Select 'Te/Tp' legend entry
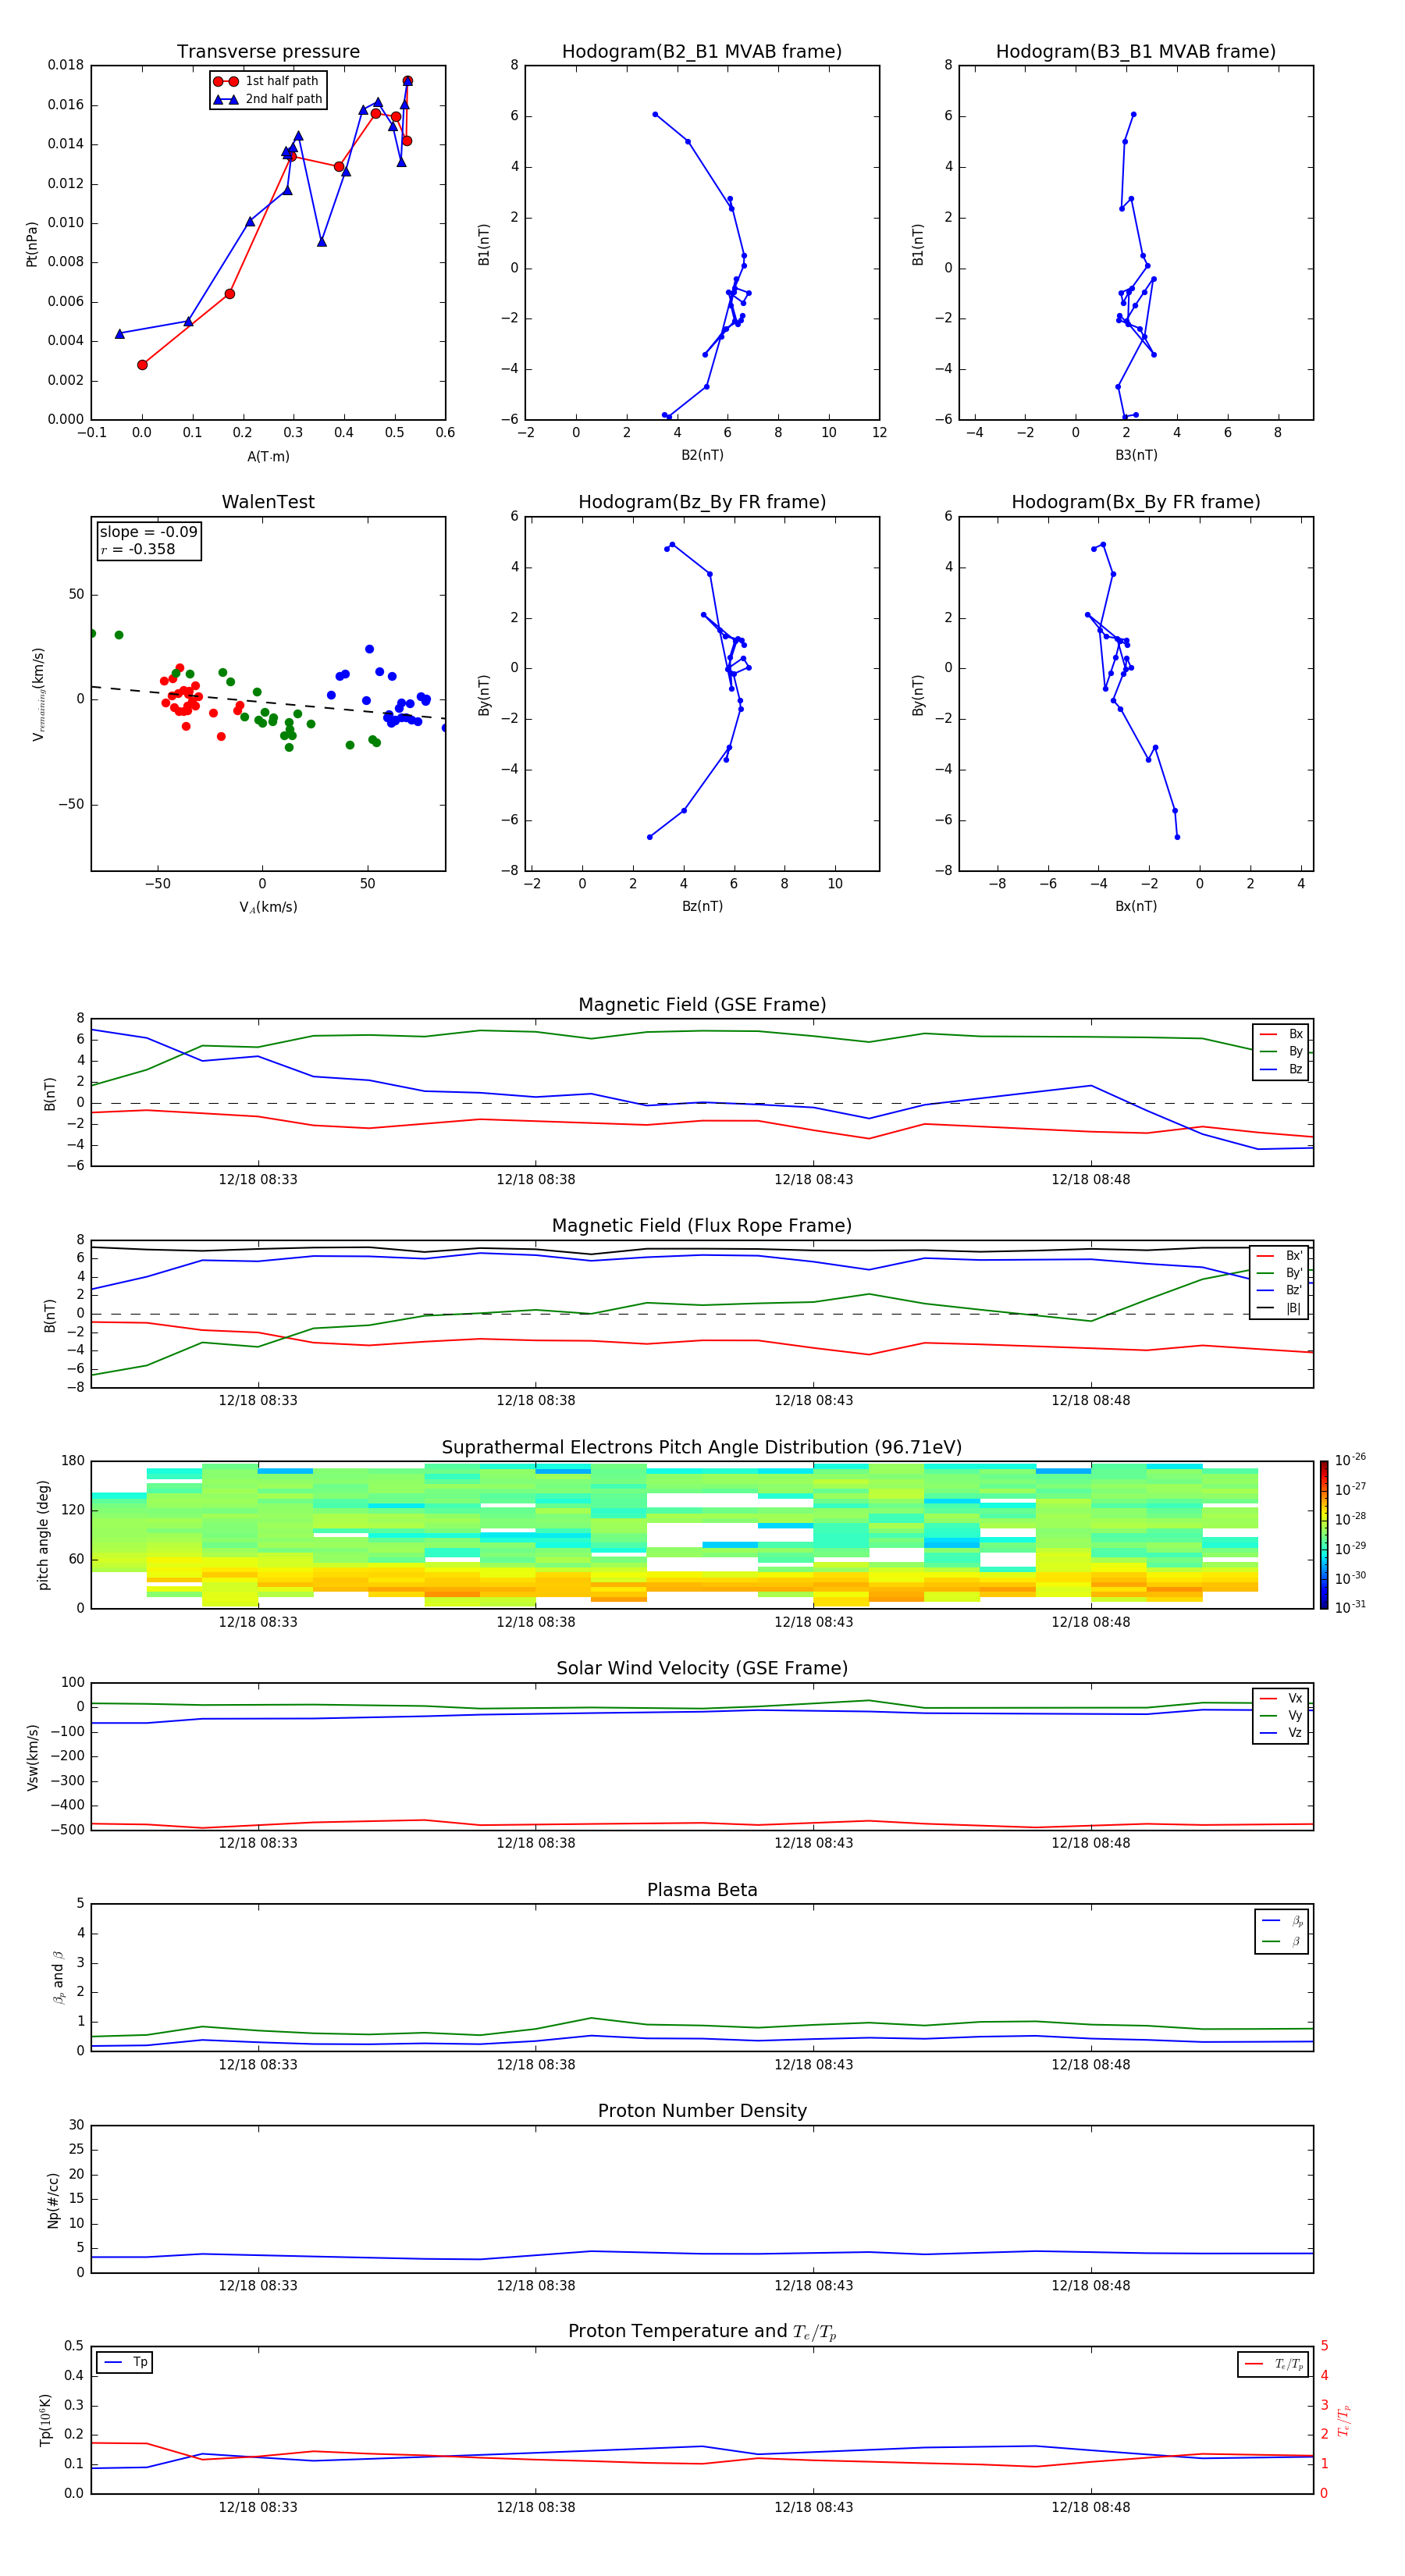This screenshot has width=1405, height=2576. (1275, 2364)
